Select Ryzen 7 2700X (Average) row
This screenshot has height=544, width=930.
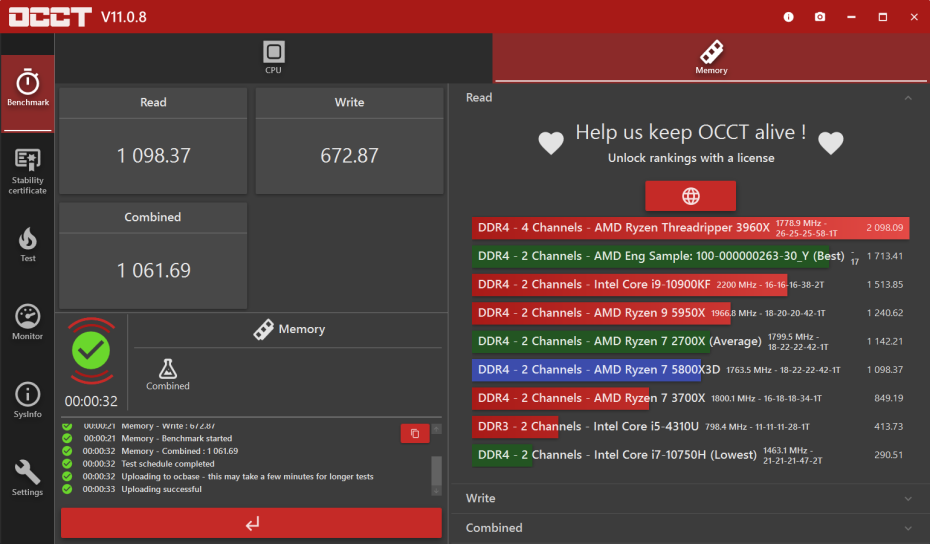click(690, 342)
